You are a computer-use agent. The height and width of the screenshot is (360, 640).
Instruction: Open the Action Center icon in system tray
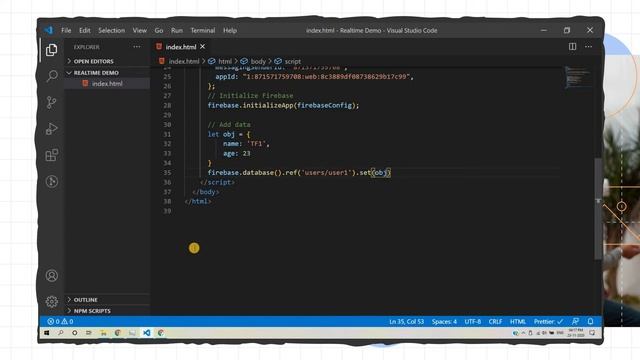(x=592, y=333)
